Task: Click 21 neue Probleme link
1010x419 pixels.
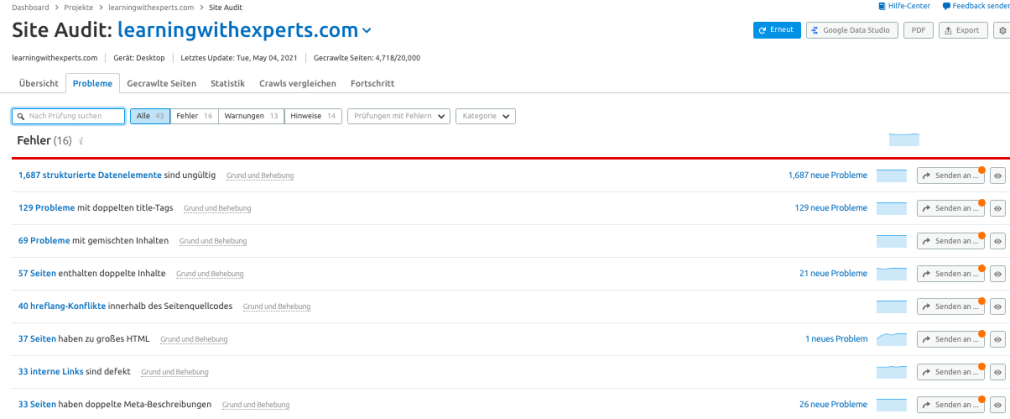Action: 834,273
